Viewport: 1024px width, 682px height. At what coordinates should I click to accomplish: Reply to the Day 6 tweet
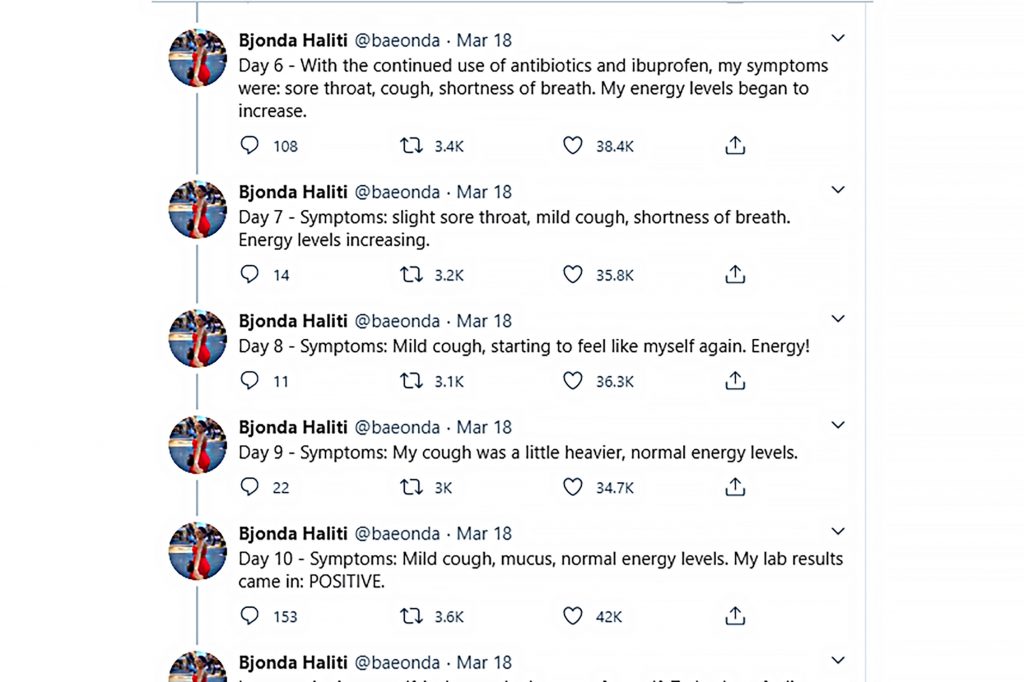pos(249,145)
